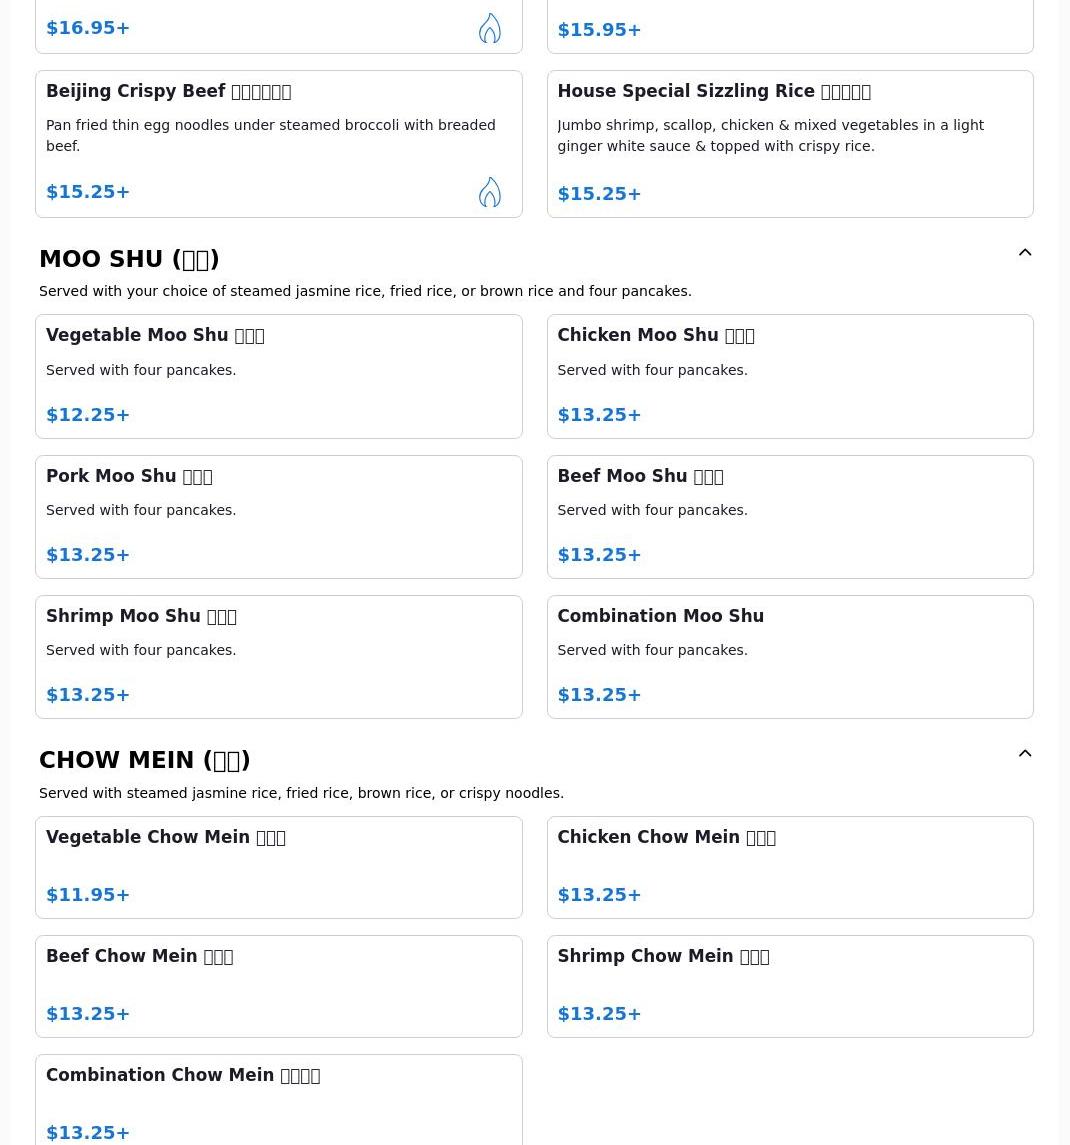Open the Combination Chow Mein item
The width and height of the screenshot is (1070, 1145).
tap(278, 1100)
